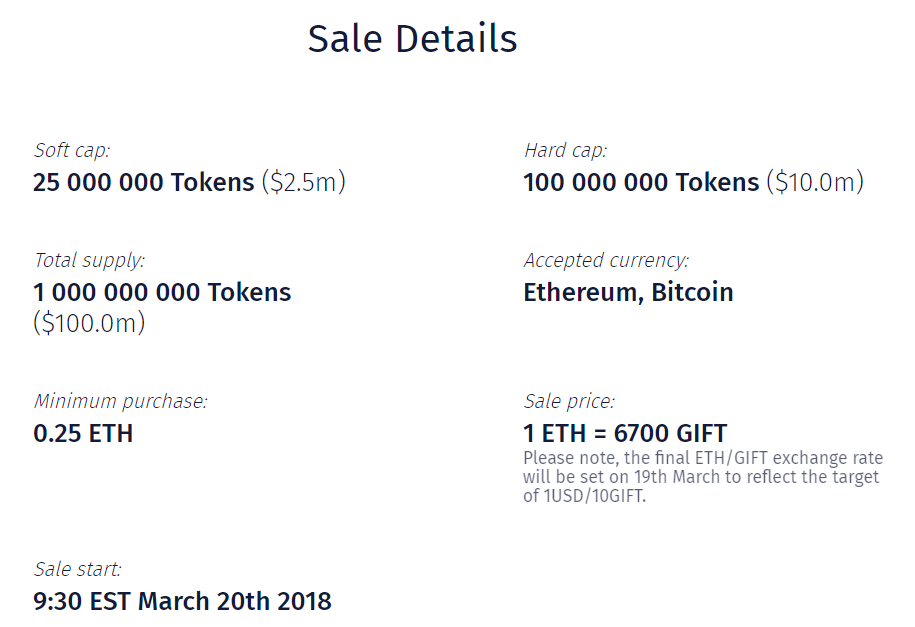Image resolution: width=915 pixels, height=627 pixels.
Task: Select the Sale start label
Action: pyautogui.click(x=78, y=570)
